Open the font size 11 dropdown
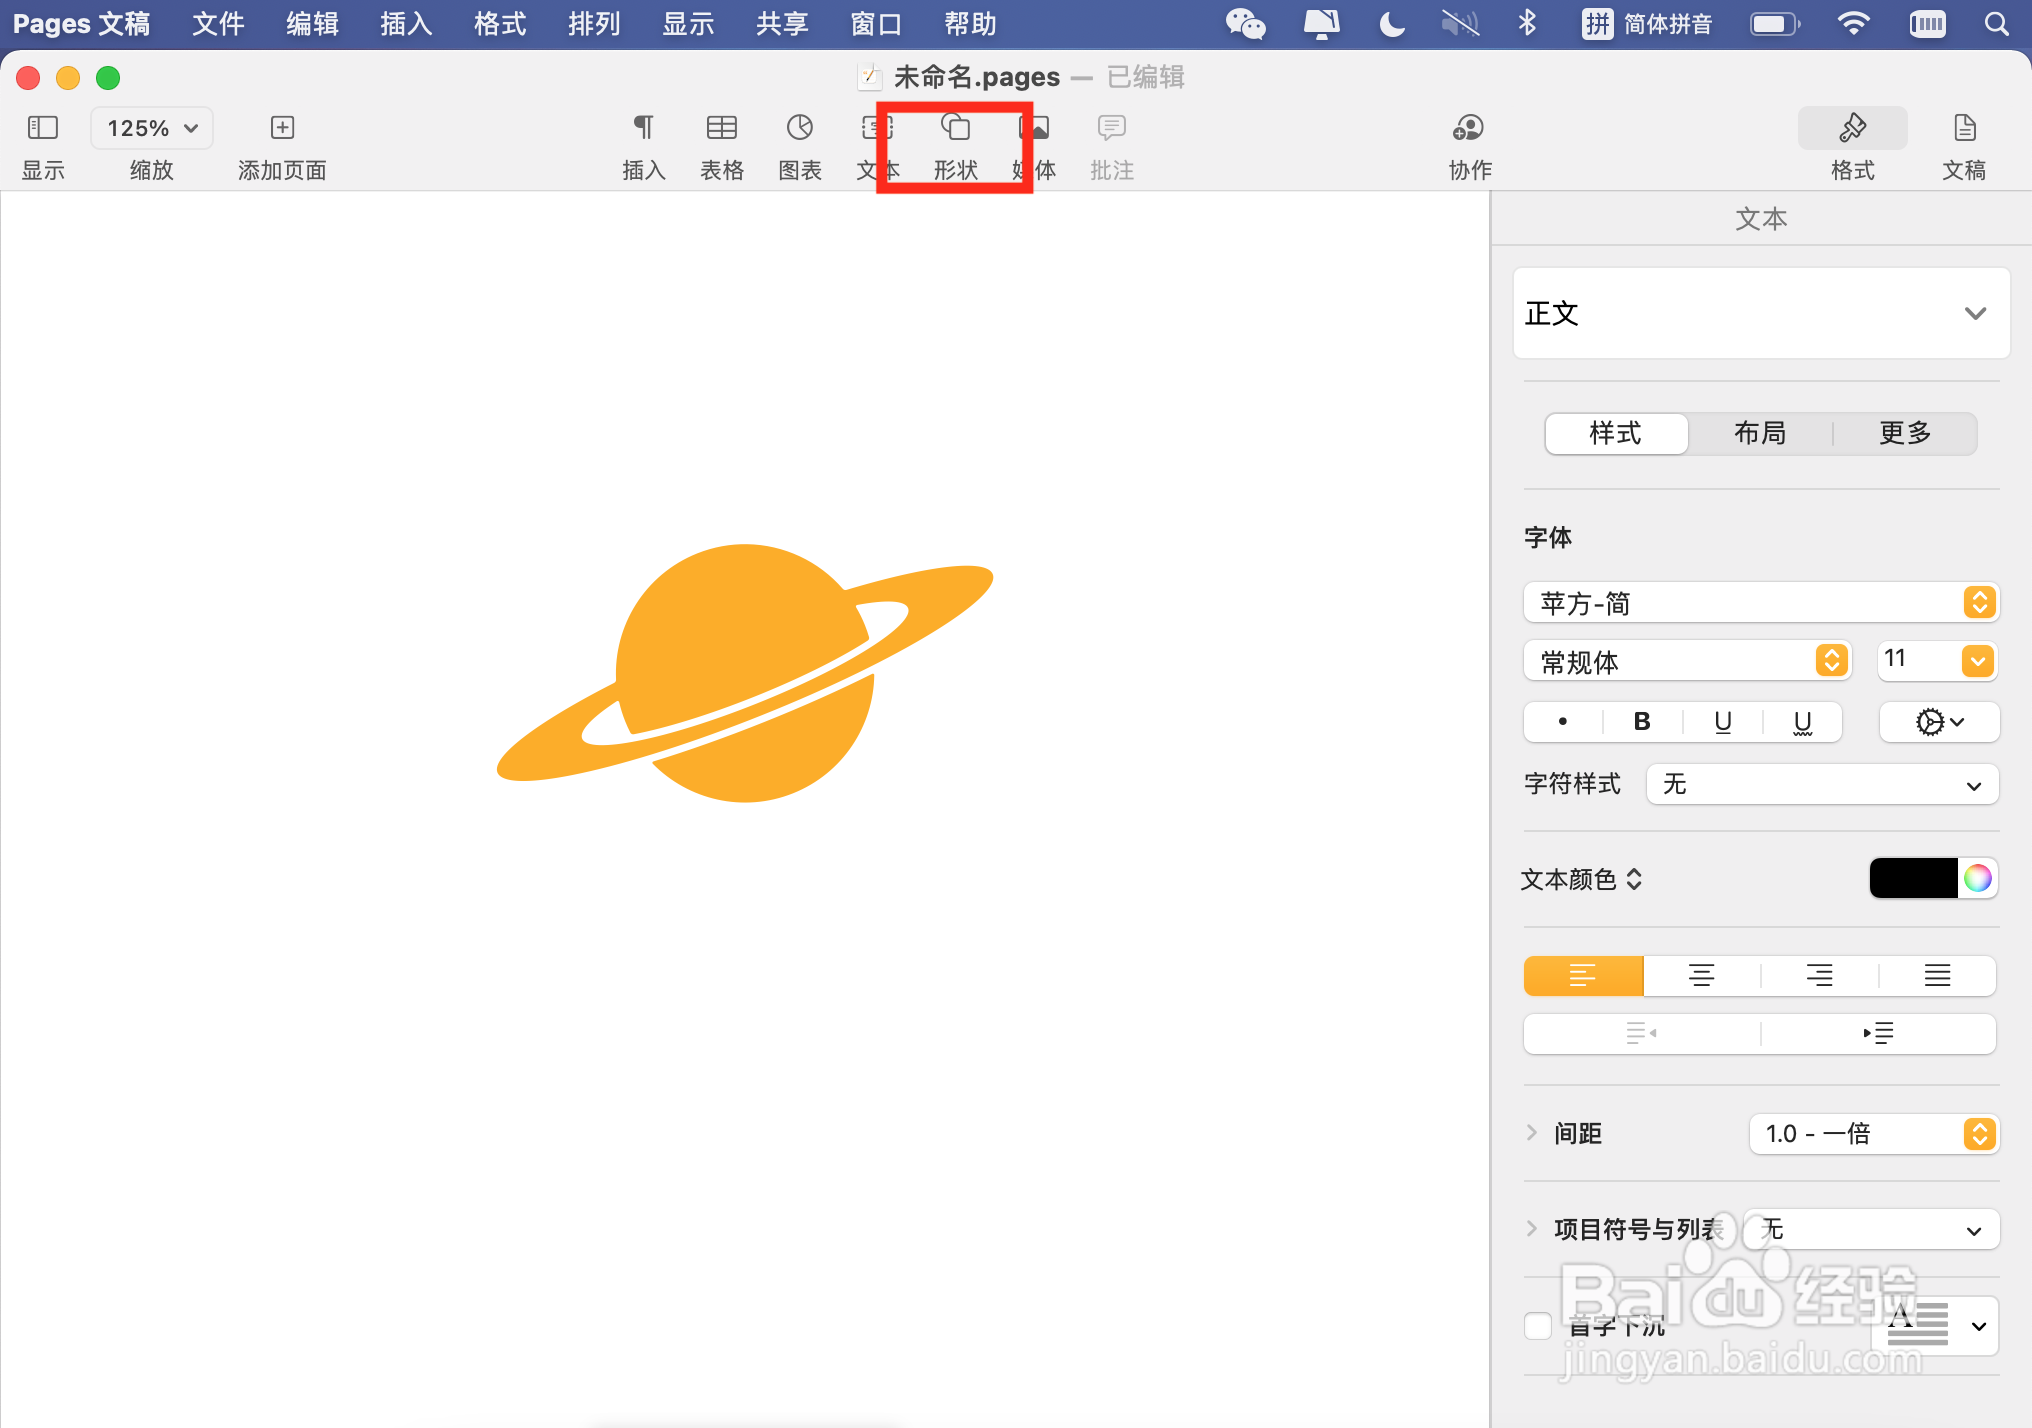2032x1428 pixels. pyautogui.click(x=1977, y=660)
